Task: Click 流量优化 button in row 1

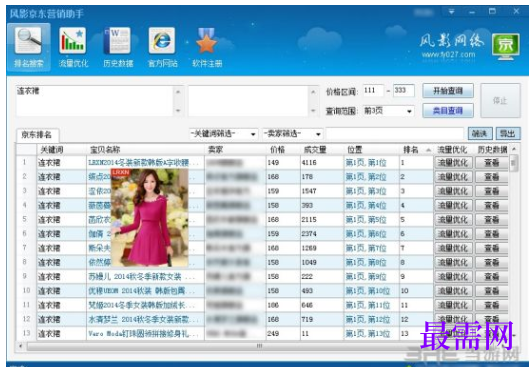Action: [x=453, y=163]
